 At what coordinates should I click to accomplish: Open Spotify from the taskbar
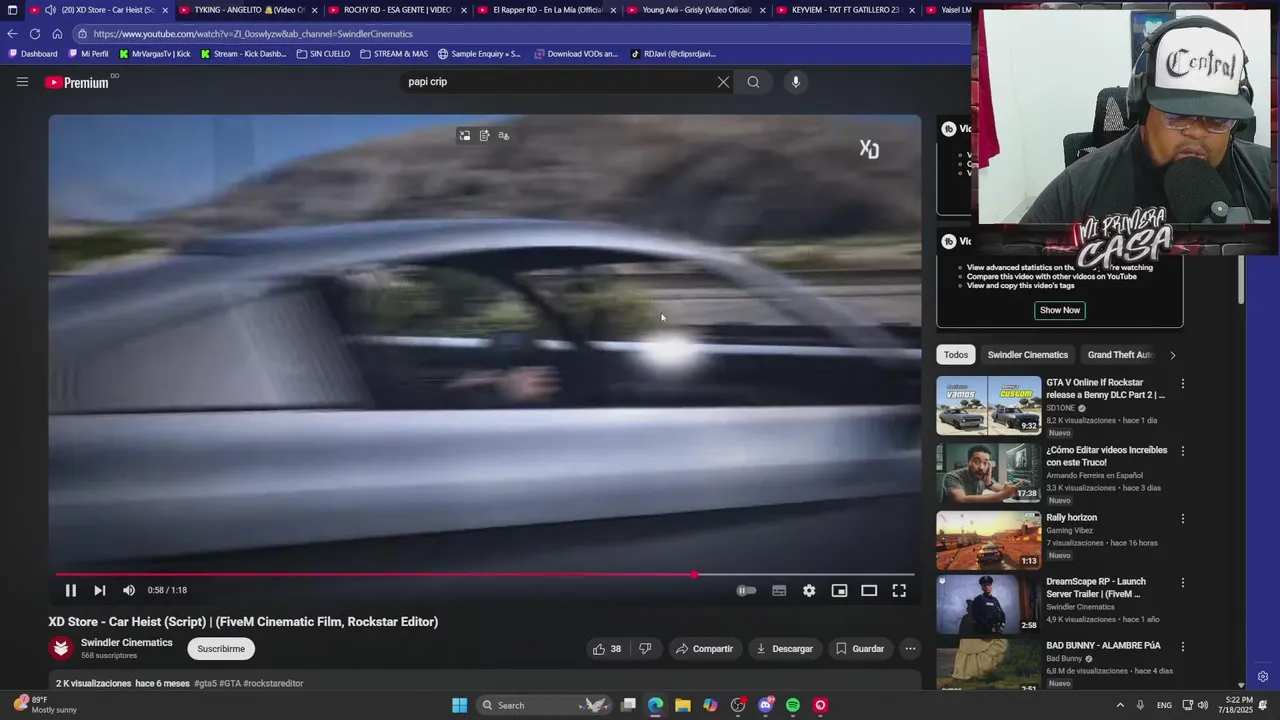[793, 705]
